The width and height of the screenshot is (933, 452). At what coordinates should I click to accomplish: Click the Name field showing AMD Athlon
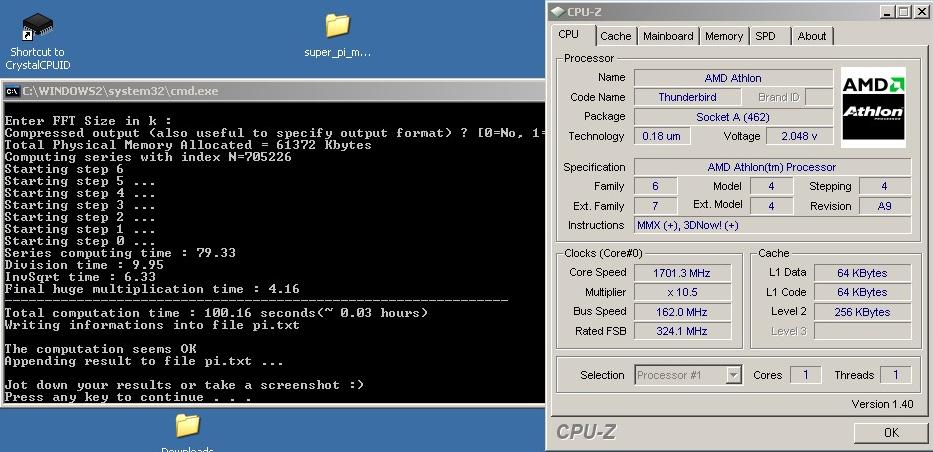pyautogui.click(x=733, y=78)
